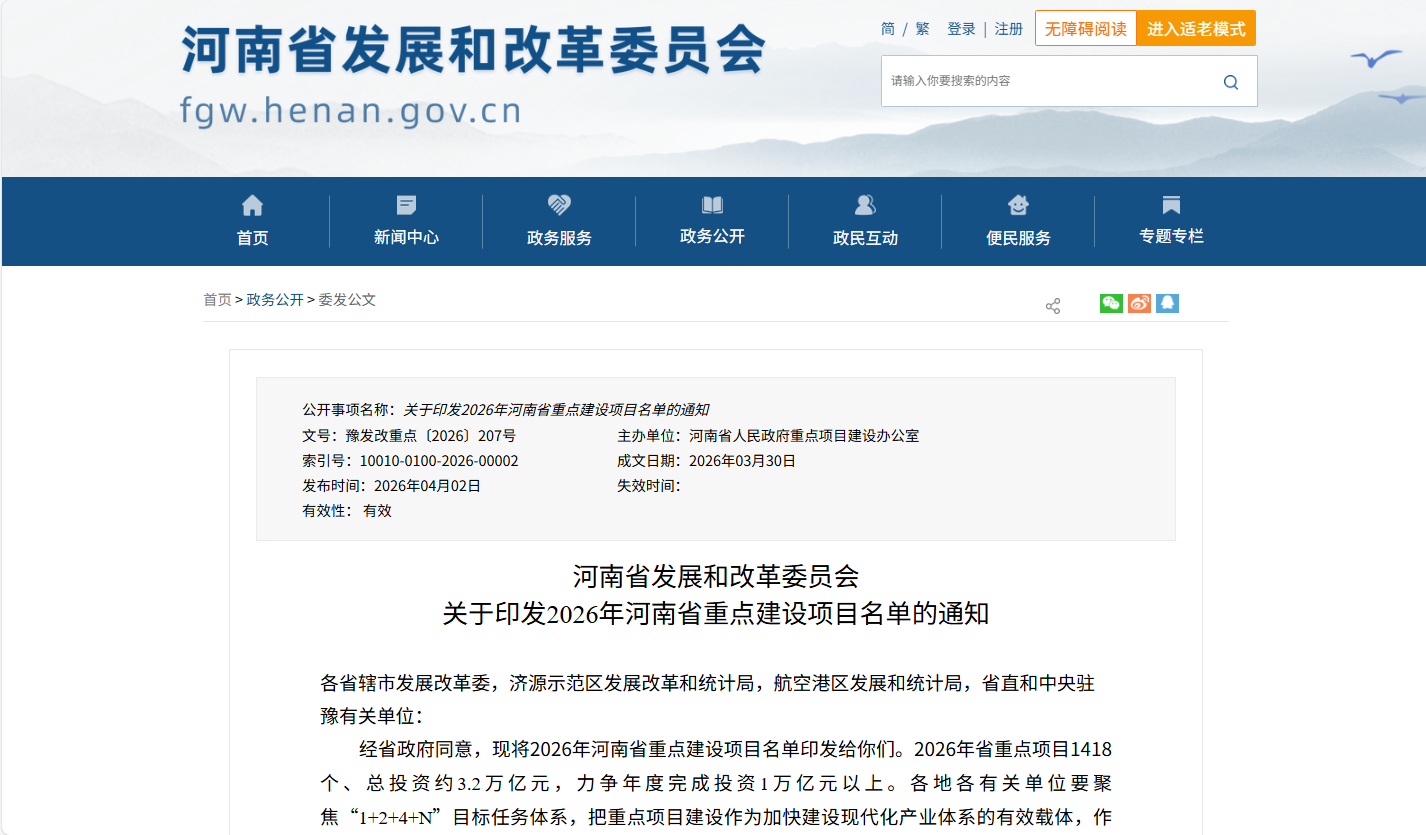
Task: Click the 政务服务 handshake heart icon
Action: 559,206
